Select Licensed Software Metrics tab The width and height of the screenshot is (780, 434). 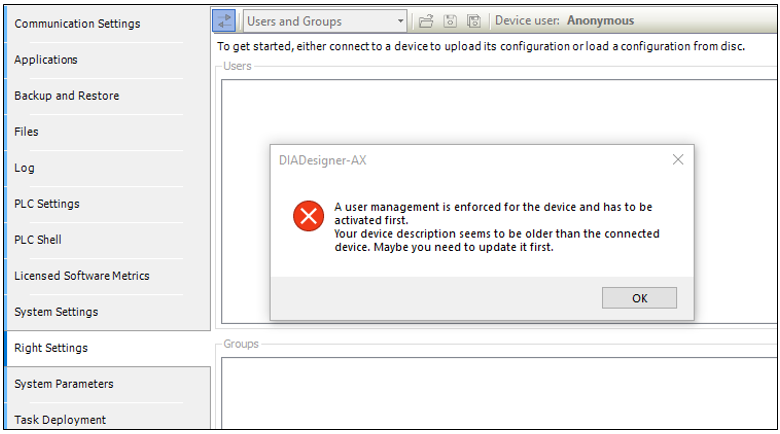click(82, 275)
